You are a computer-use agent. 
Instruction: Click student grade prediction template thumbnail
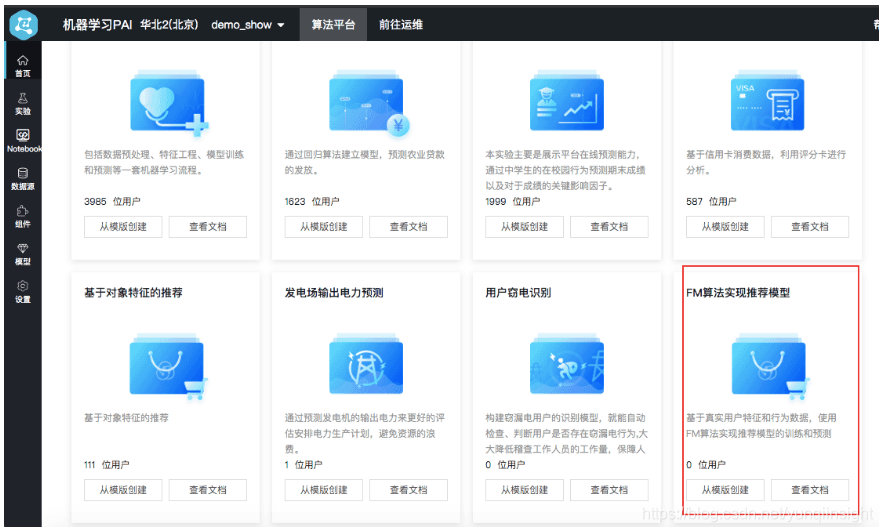[x=567, y=101]
